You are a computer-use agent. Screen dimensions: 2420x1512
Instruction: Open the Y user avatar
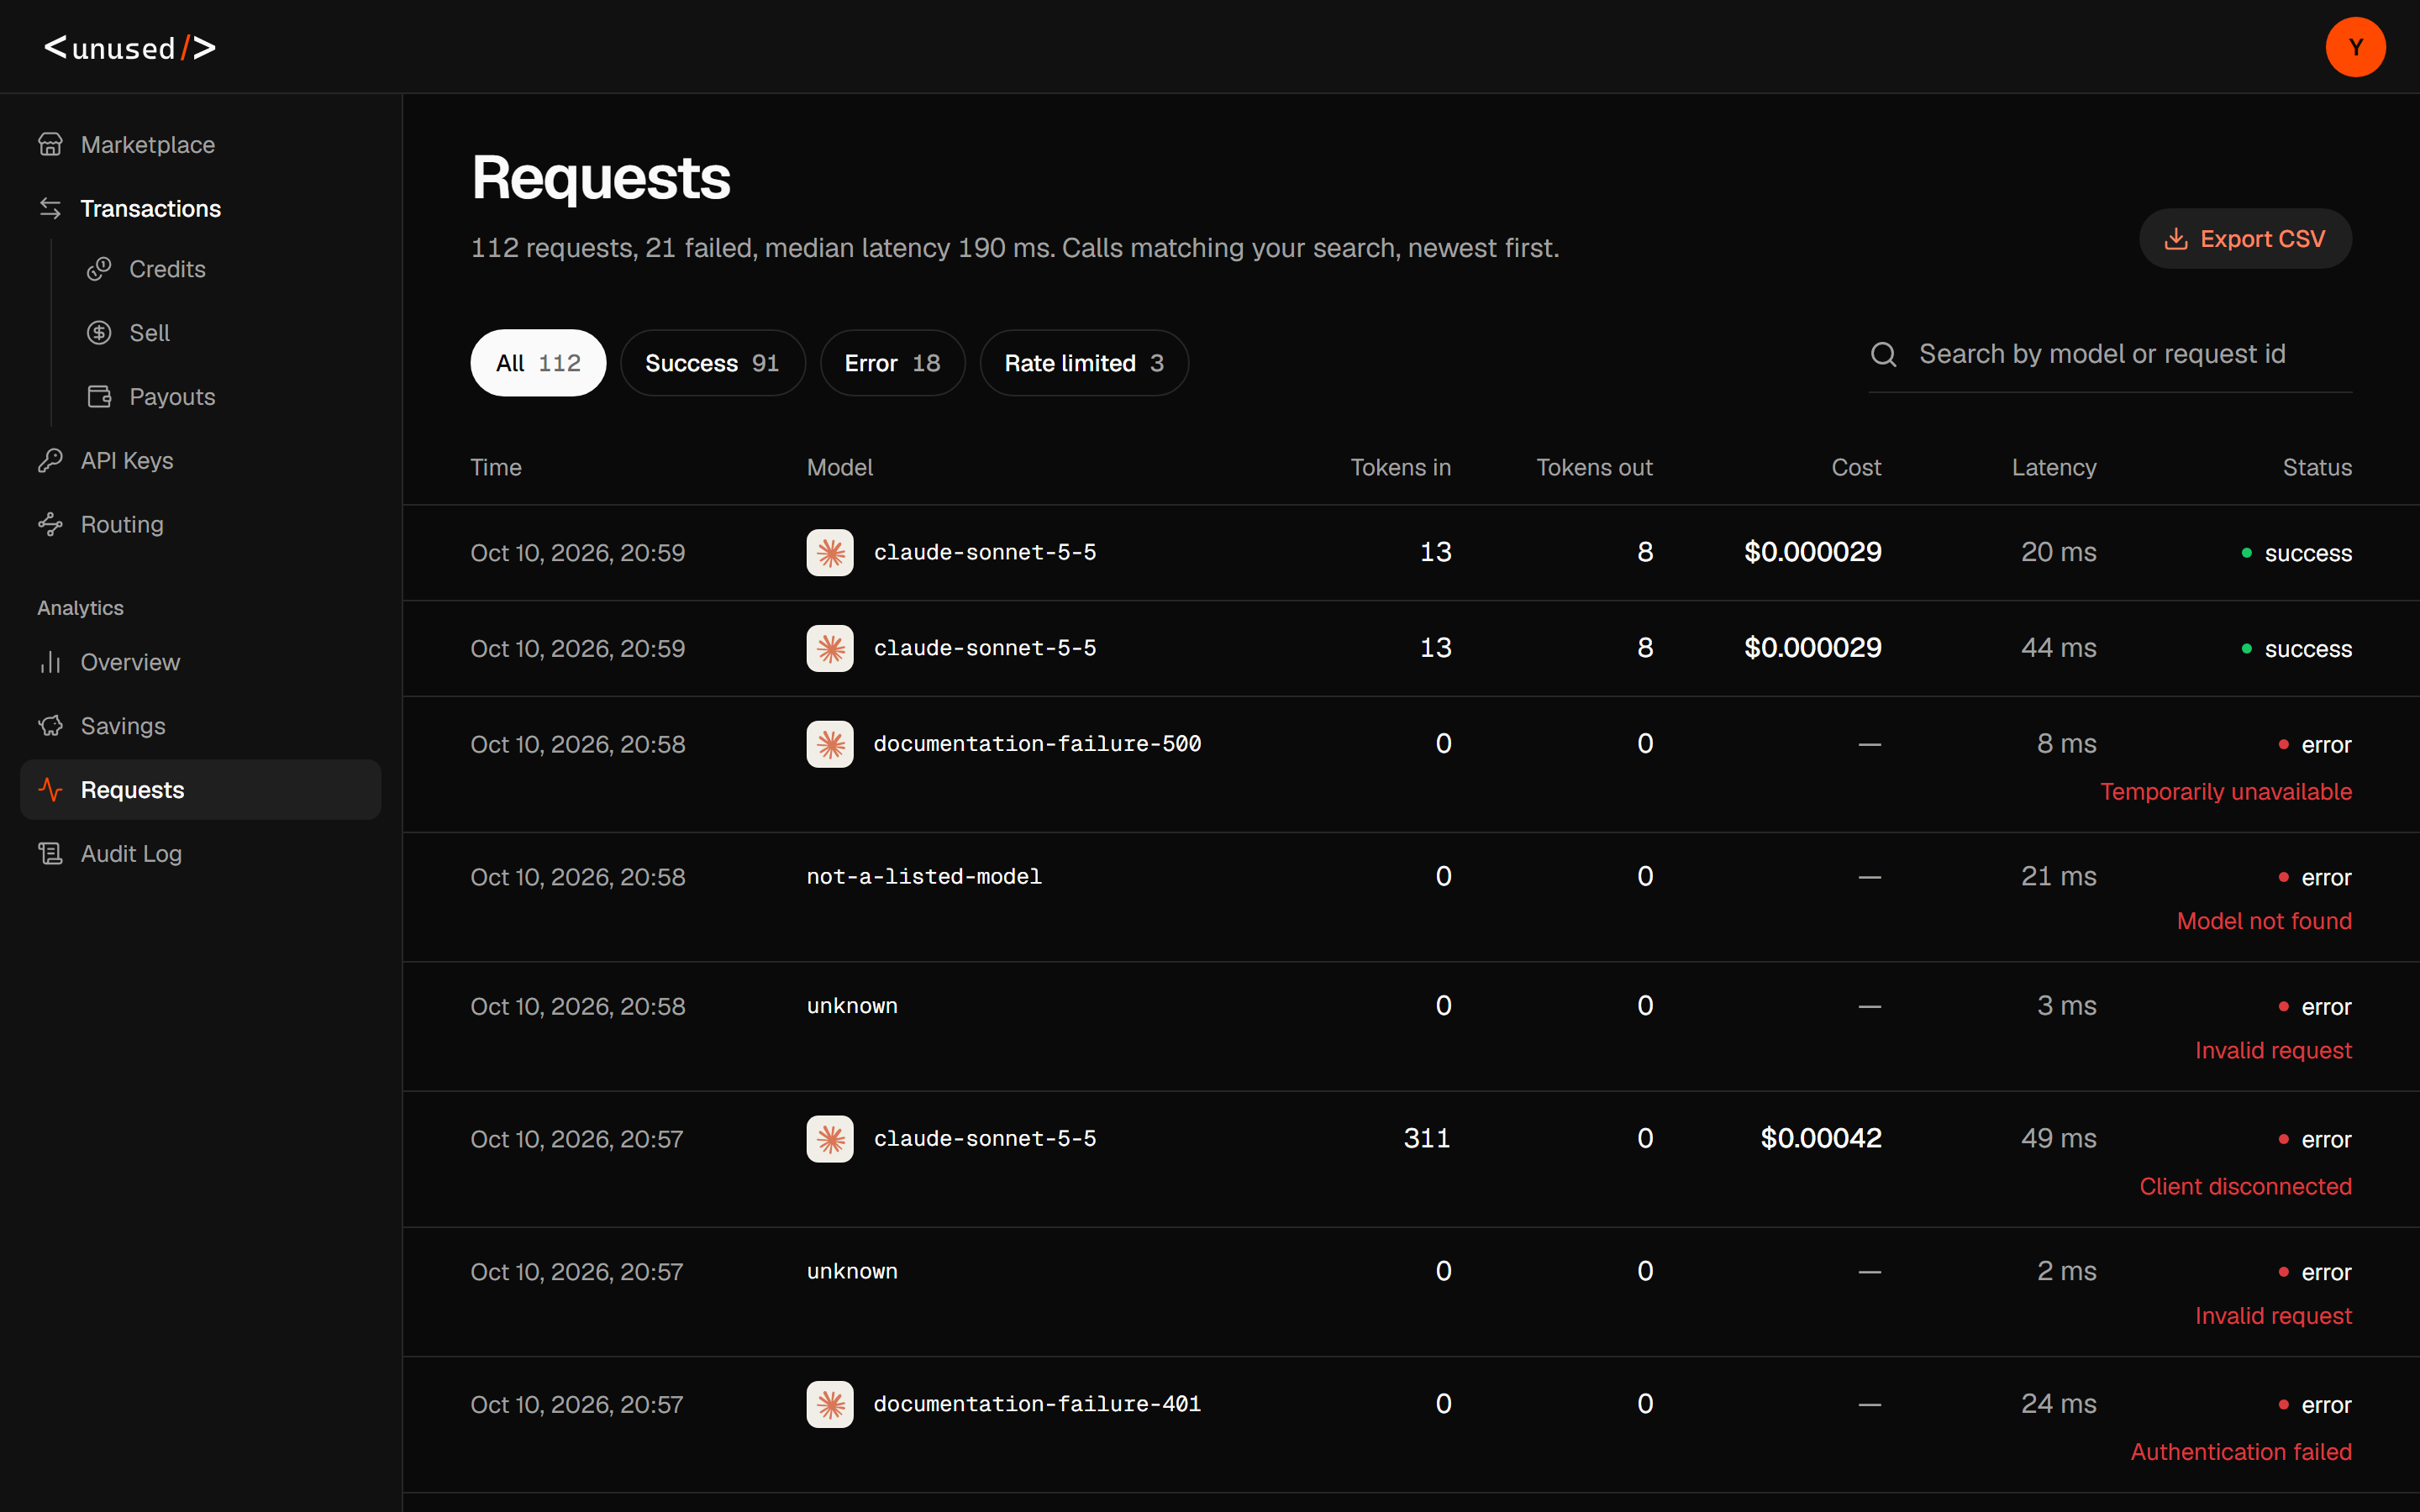tap(2355, 47)
